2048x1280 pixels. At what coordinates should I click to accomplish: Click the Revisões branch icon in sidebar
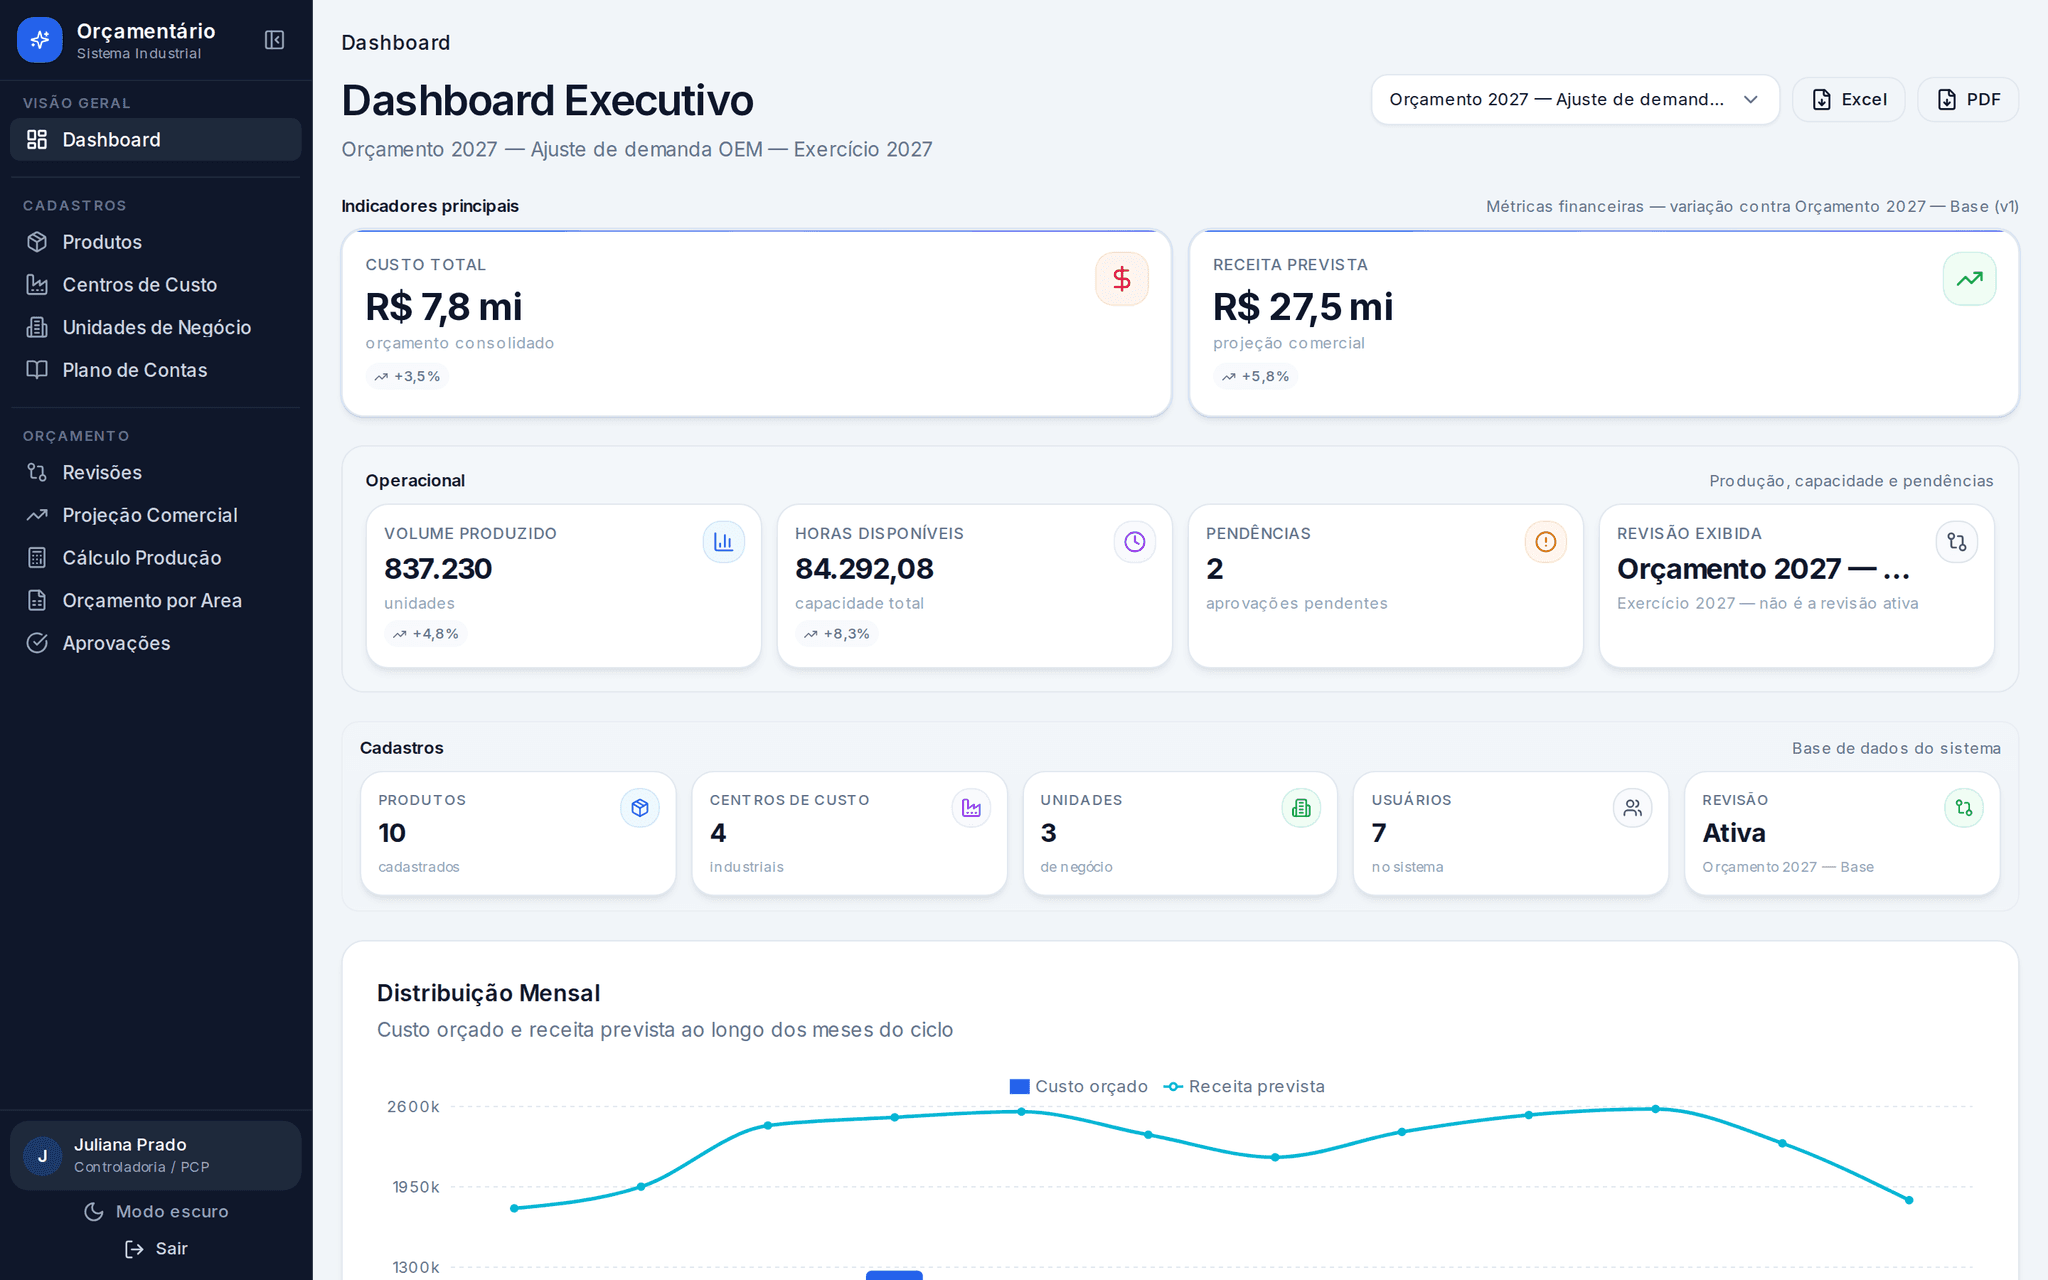click(x=37, y=472)
